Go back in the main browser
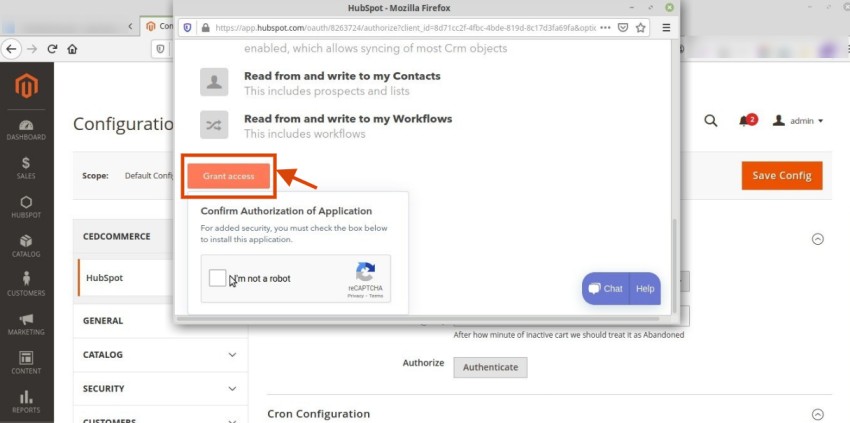 tap(11, 49)
